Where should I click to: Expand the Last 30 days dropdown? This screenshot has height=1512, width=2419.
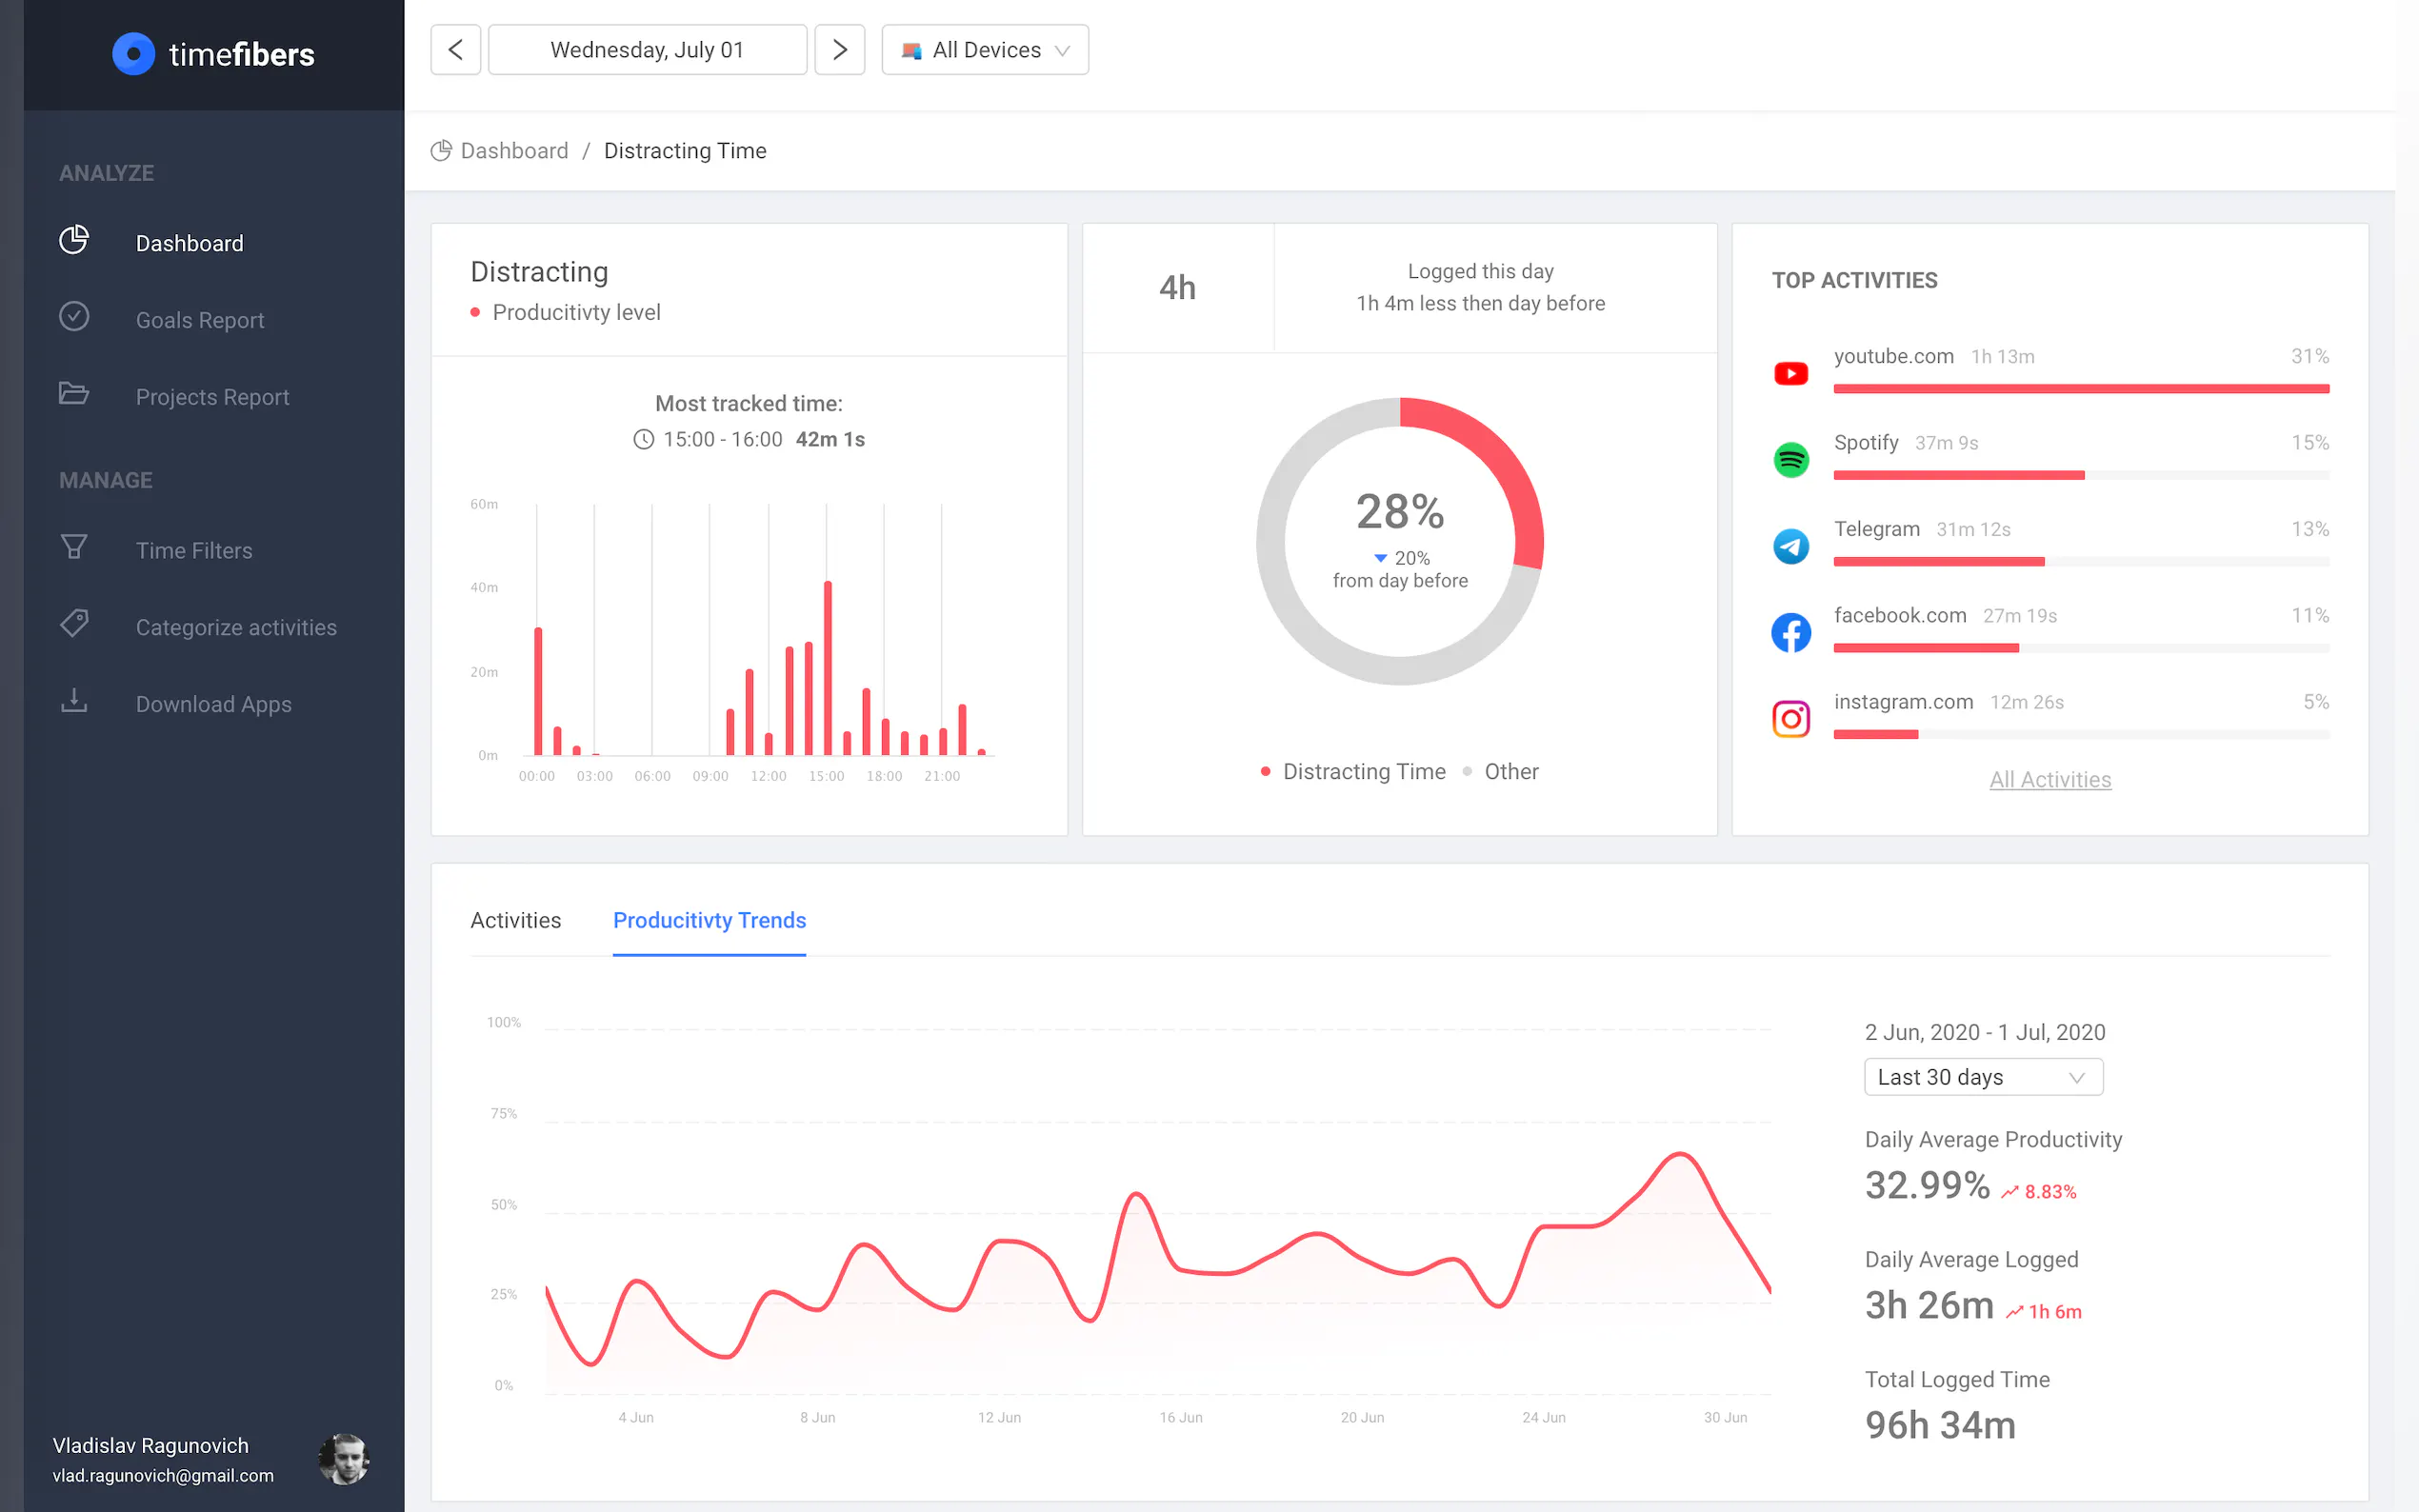(x=1982, y=1077)
